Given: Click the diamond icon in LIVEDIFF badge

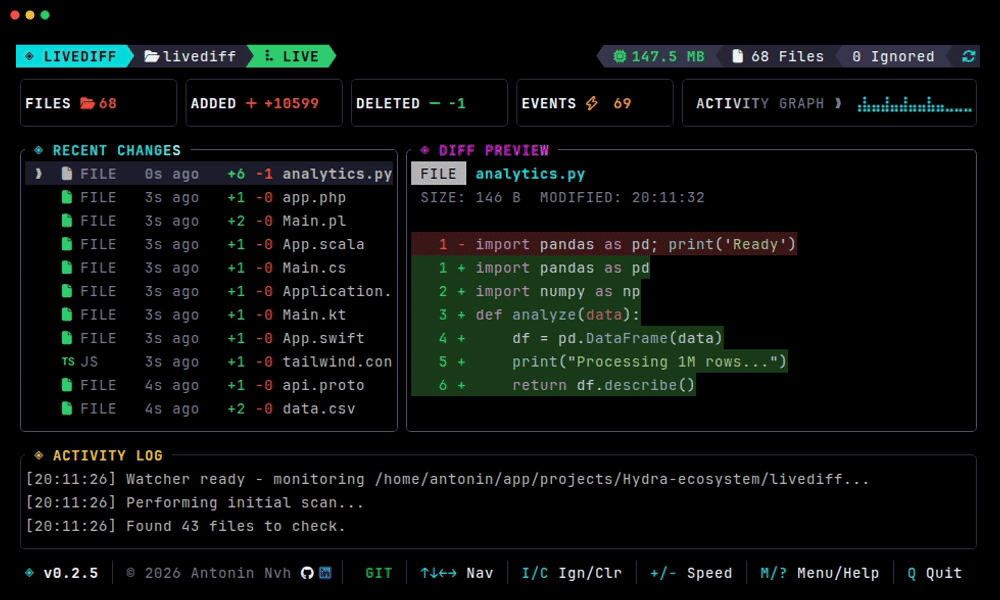Looking at the screenshot, I should [29, 56].
